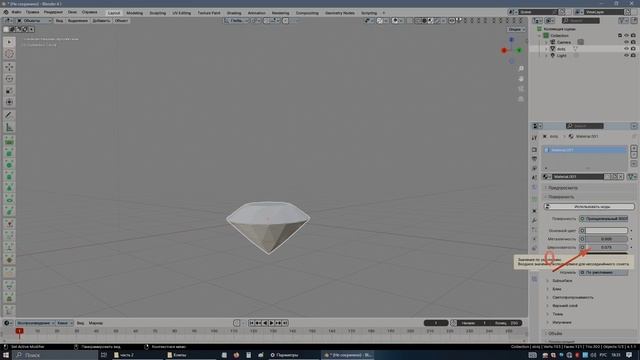Open the outliner filter dropdown

pos(623,20)
